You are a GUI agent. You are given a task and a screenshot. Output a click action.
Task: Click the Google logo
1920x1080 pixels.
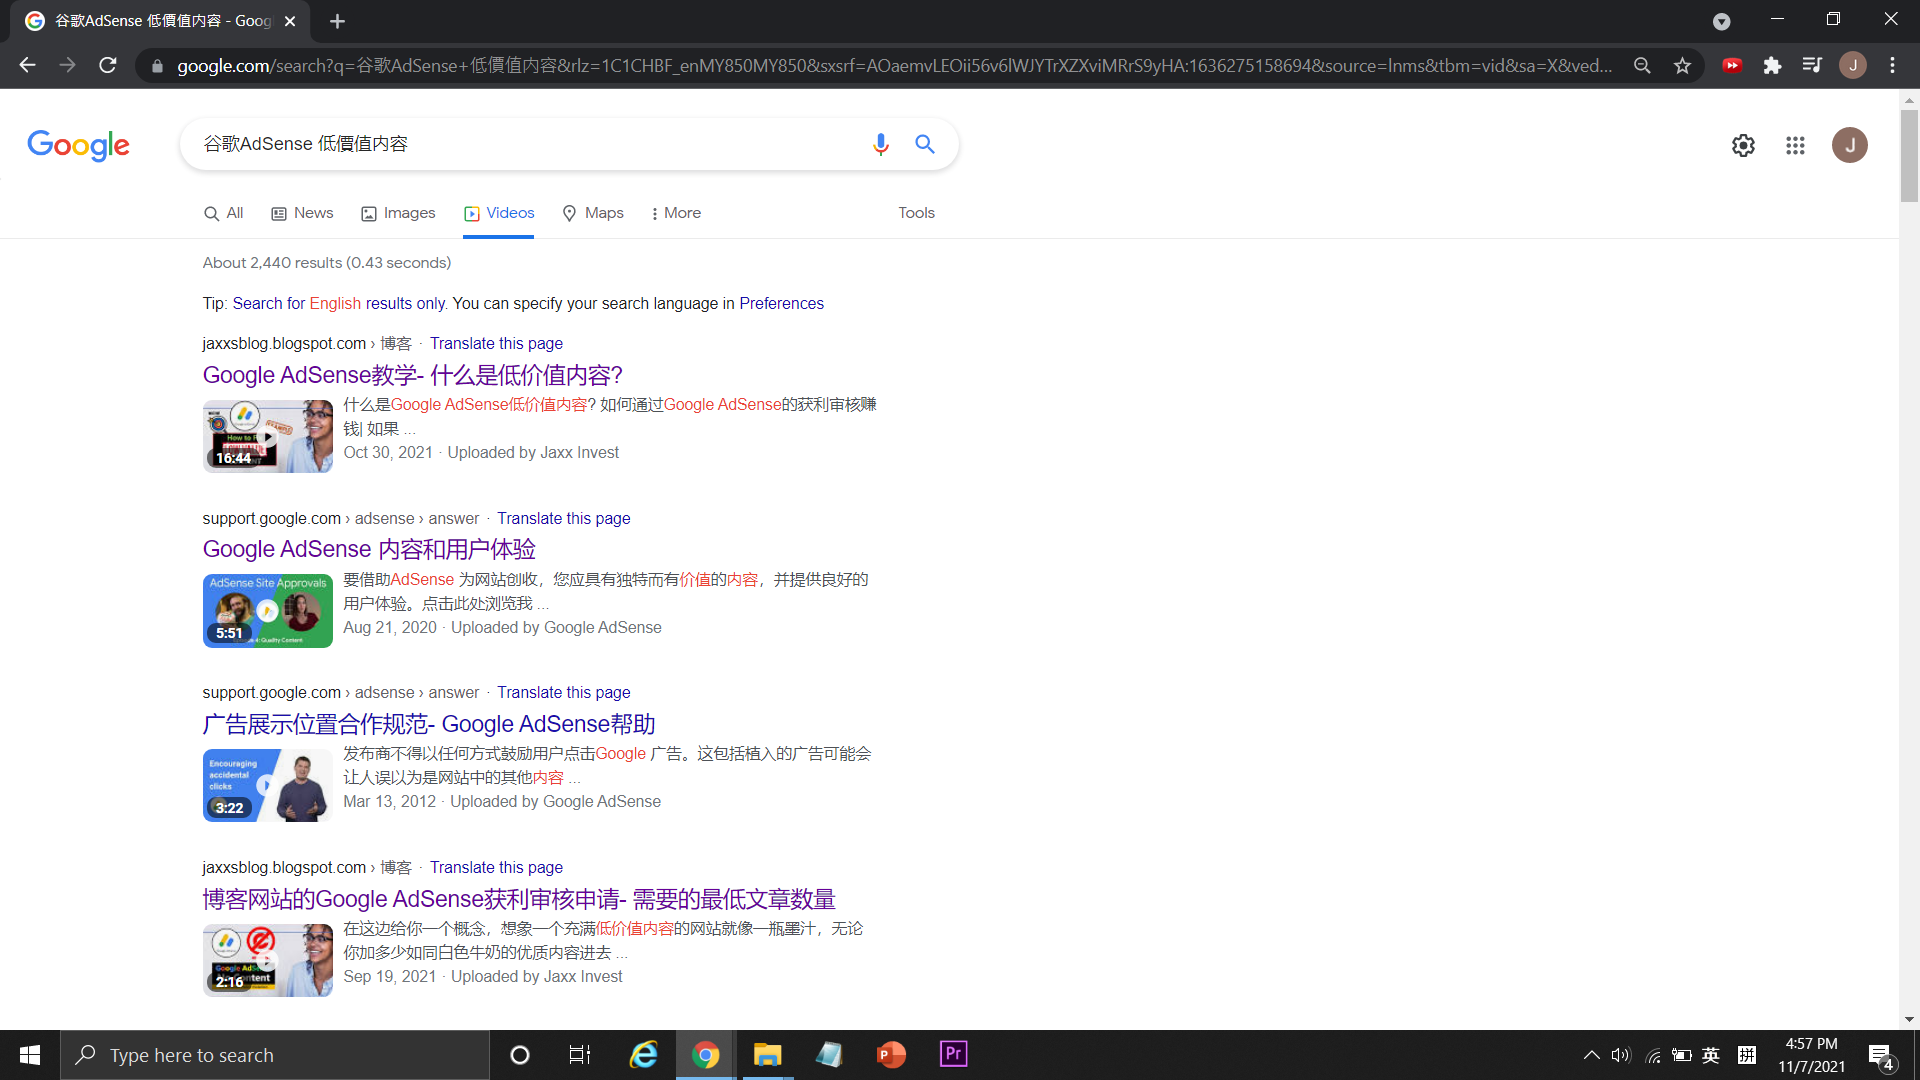pos(78,145)
